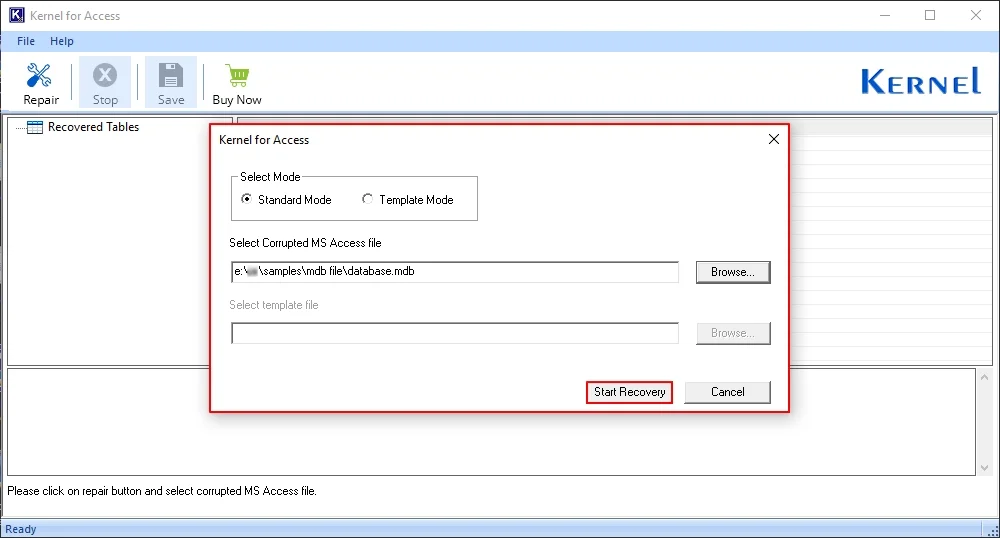Open the File menu

[x=26, y=41]
